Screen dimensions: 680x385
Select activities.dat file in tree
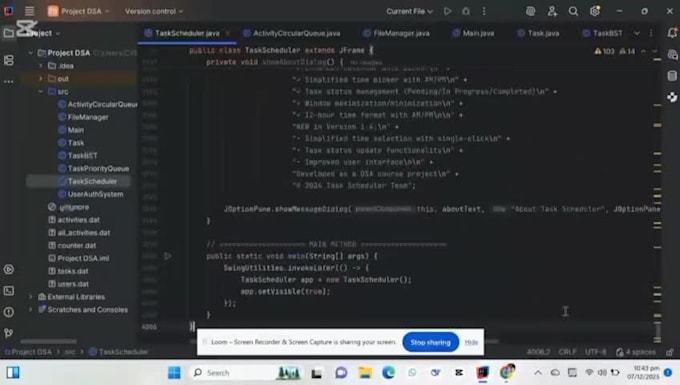pyautogui.click(x=74, y=220)
